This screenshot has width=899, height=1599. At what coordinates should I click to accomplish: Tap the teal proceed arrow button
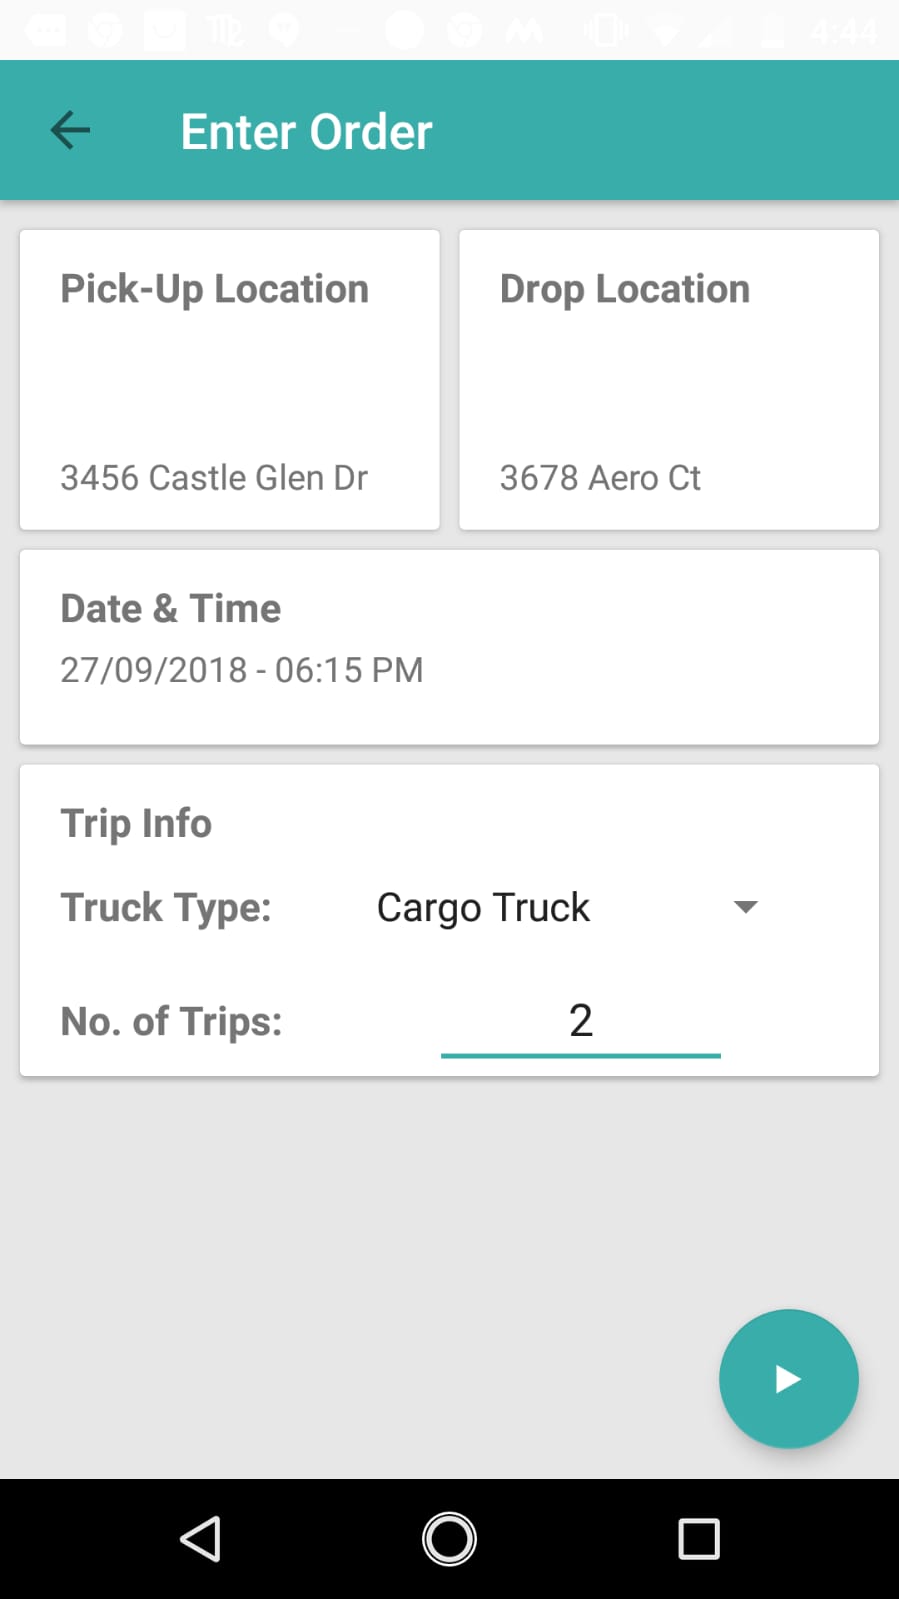(788, 1379)
